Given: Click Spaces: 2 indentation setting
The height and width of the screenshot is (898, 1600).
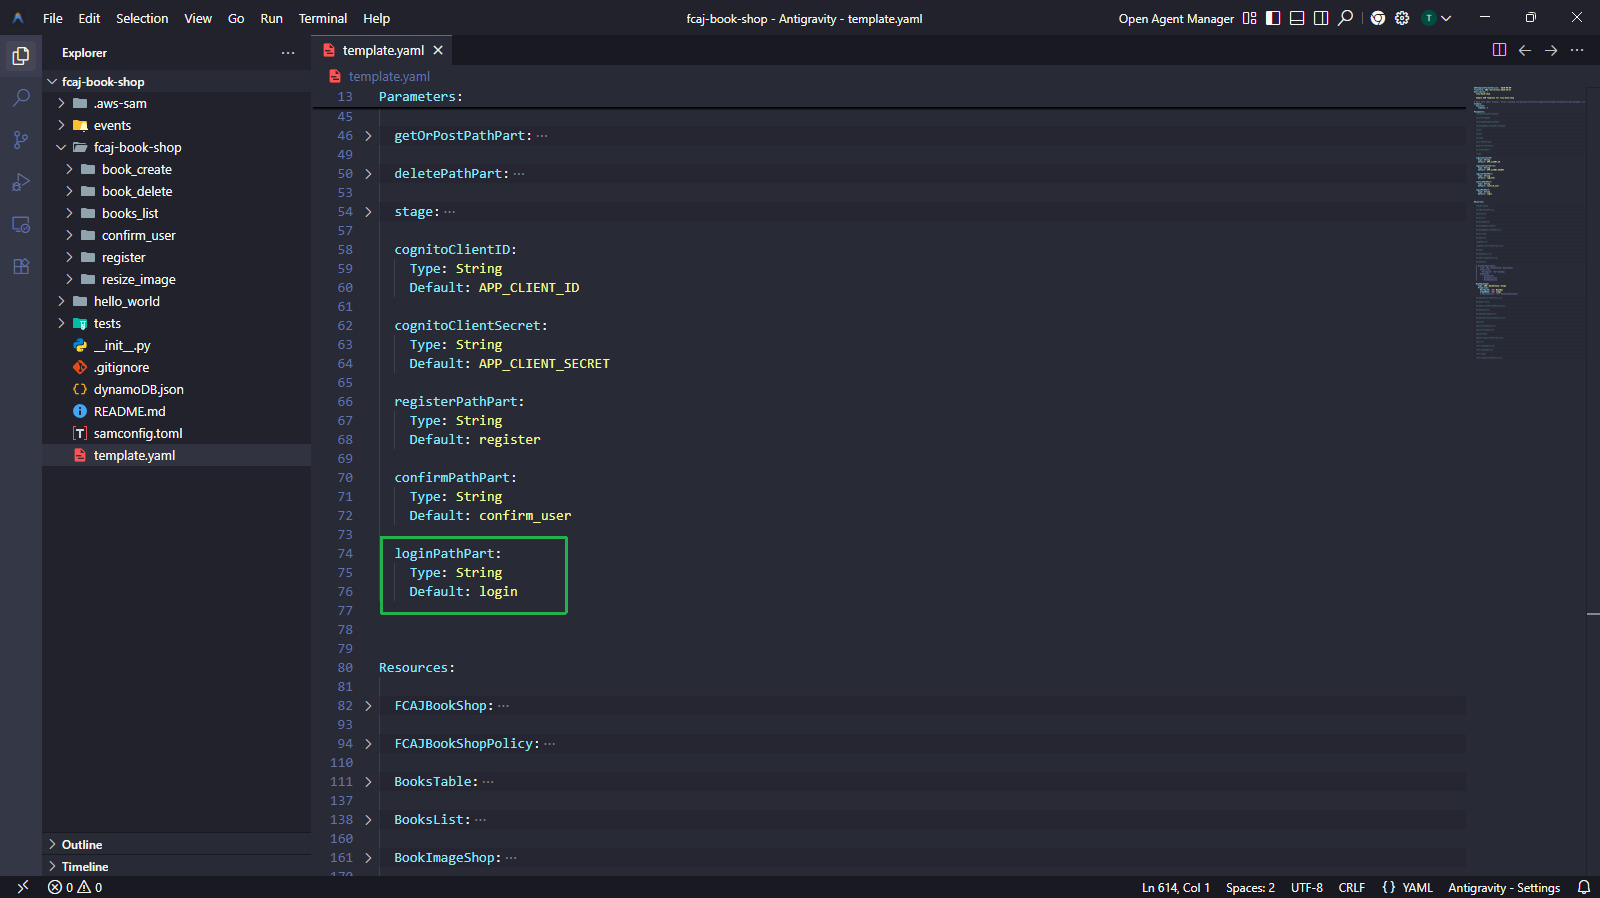Looking at the screenshot, I should click(1250, 887).
